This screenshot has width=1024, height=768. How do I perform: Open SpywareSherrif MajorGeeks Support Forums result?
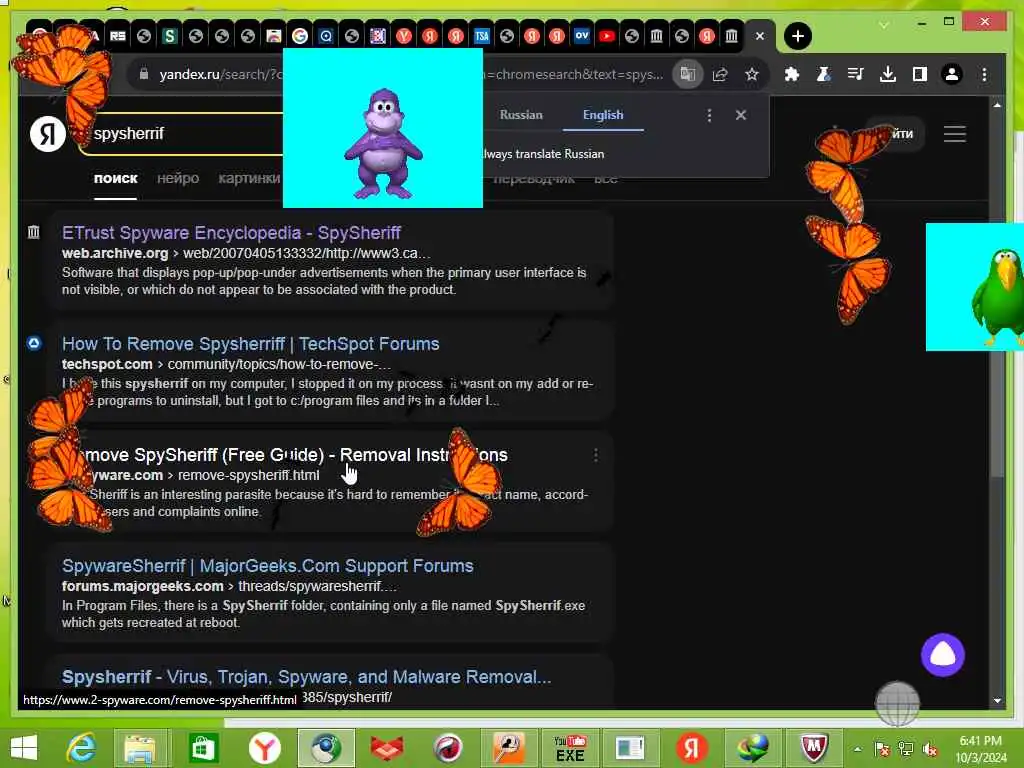(268, 566)
